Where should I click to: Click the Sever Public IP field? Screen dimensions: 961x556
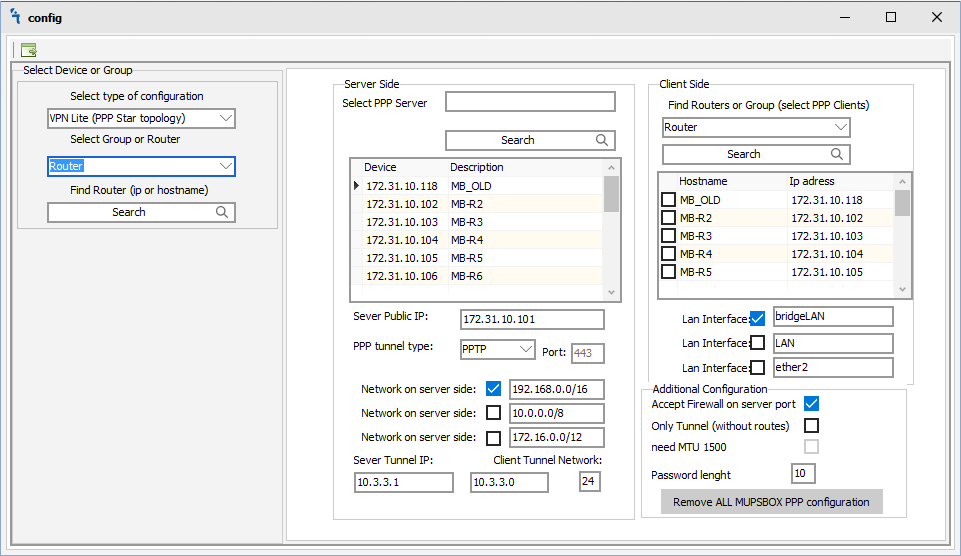532,319
